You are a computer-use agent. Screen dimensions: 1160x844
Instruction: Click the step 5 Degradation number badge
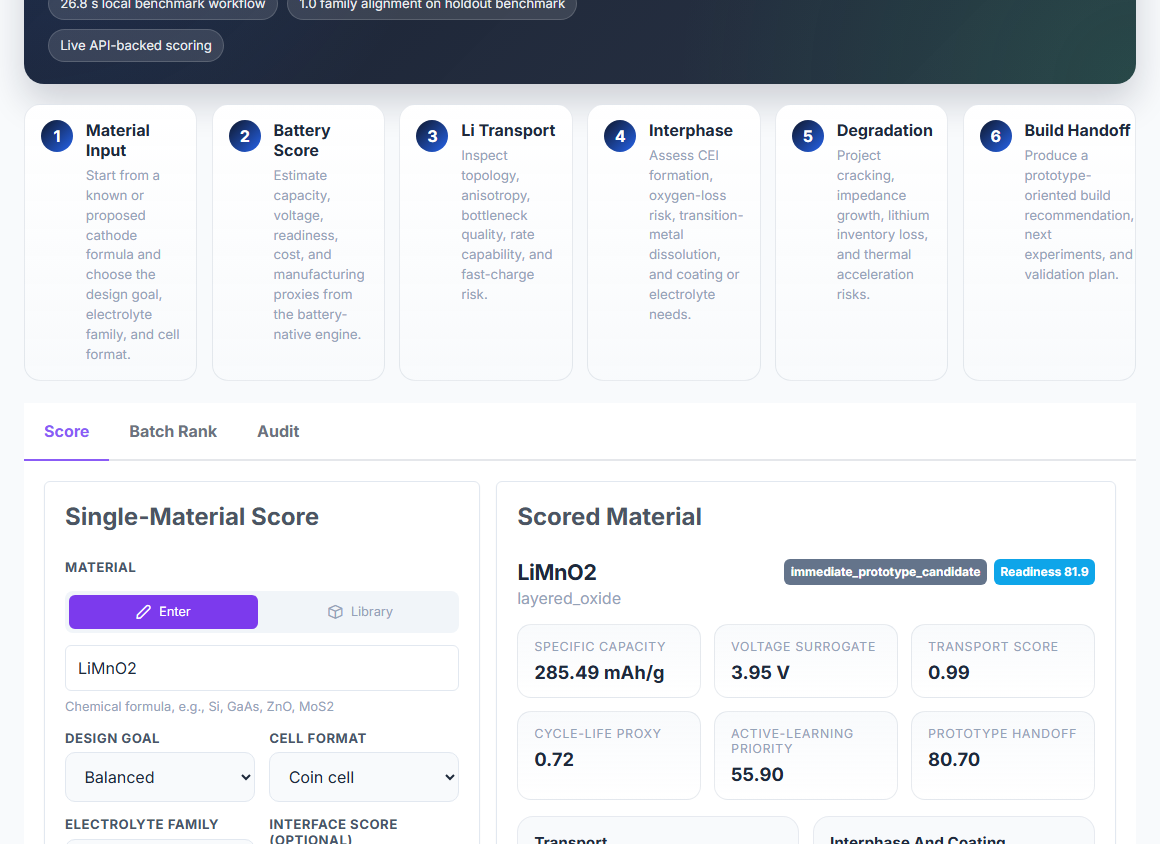coord(808,136)
